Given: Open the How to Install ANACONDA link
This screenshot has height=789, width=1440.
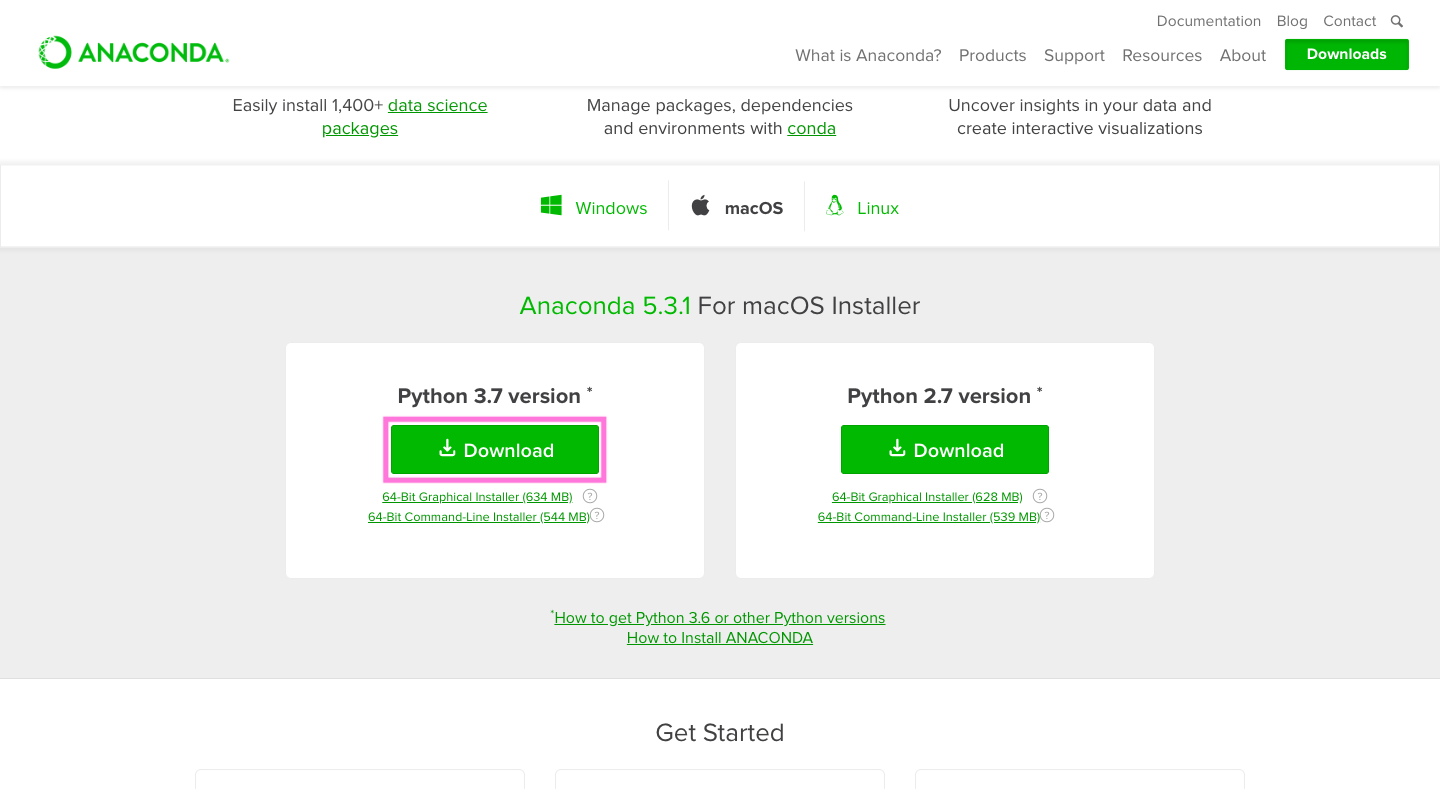Looking at the screenshot, I should click(x=720, y=638).
